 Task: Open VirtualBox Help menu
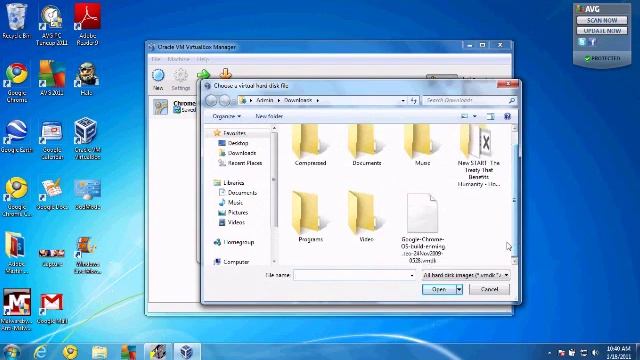tap(202, 59)
